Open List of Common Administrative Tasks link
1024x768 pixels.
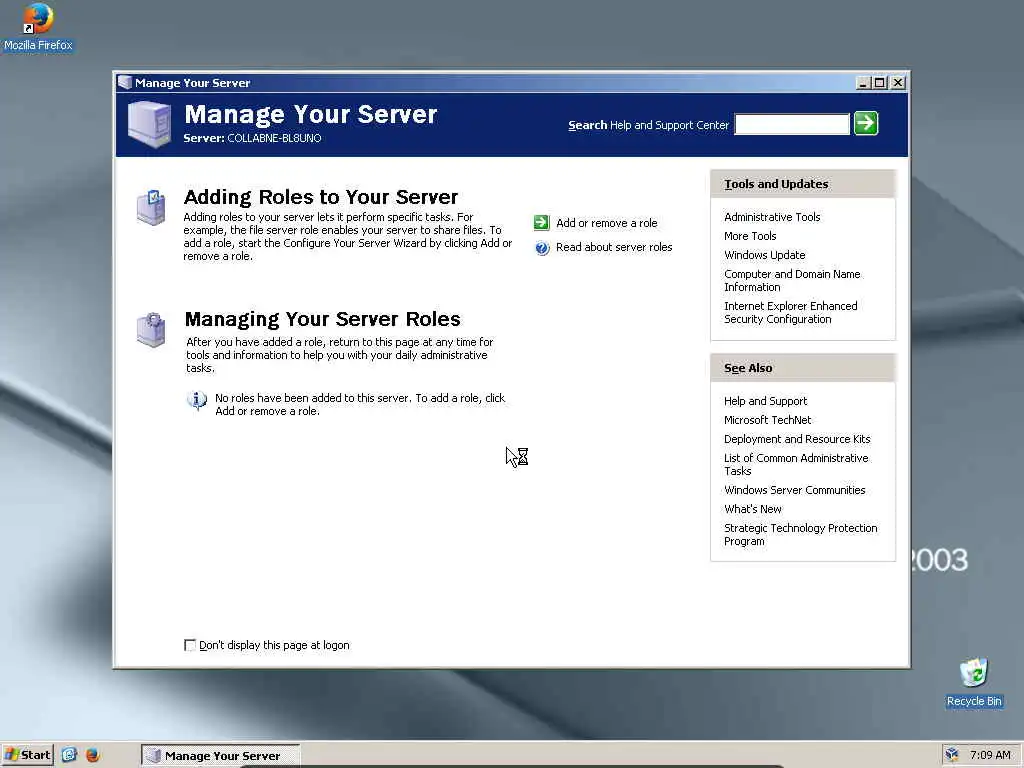point(796,464)
